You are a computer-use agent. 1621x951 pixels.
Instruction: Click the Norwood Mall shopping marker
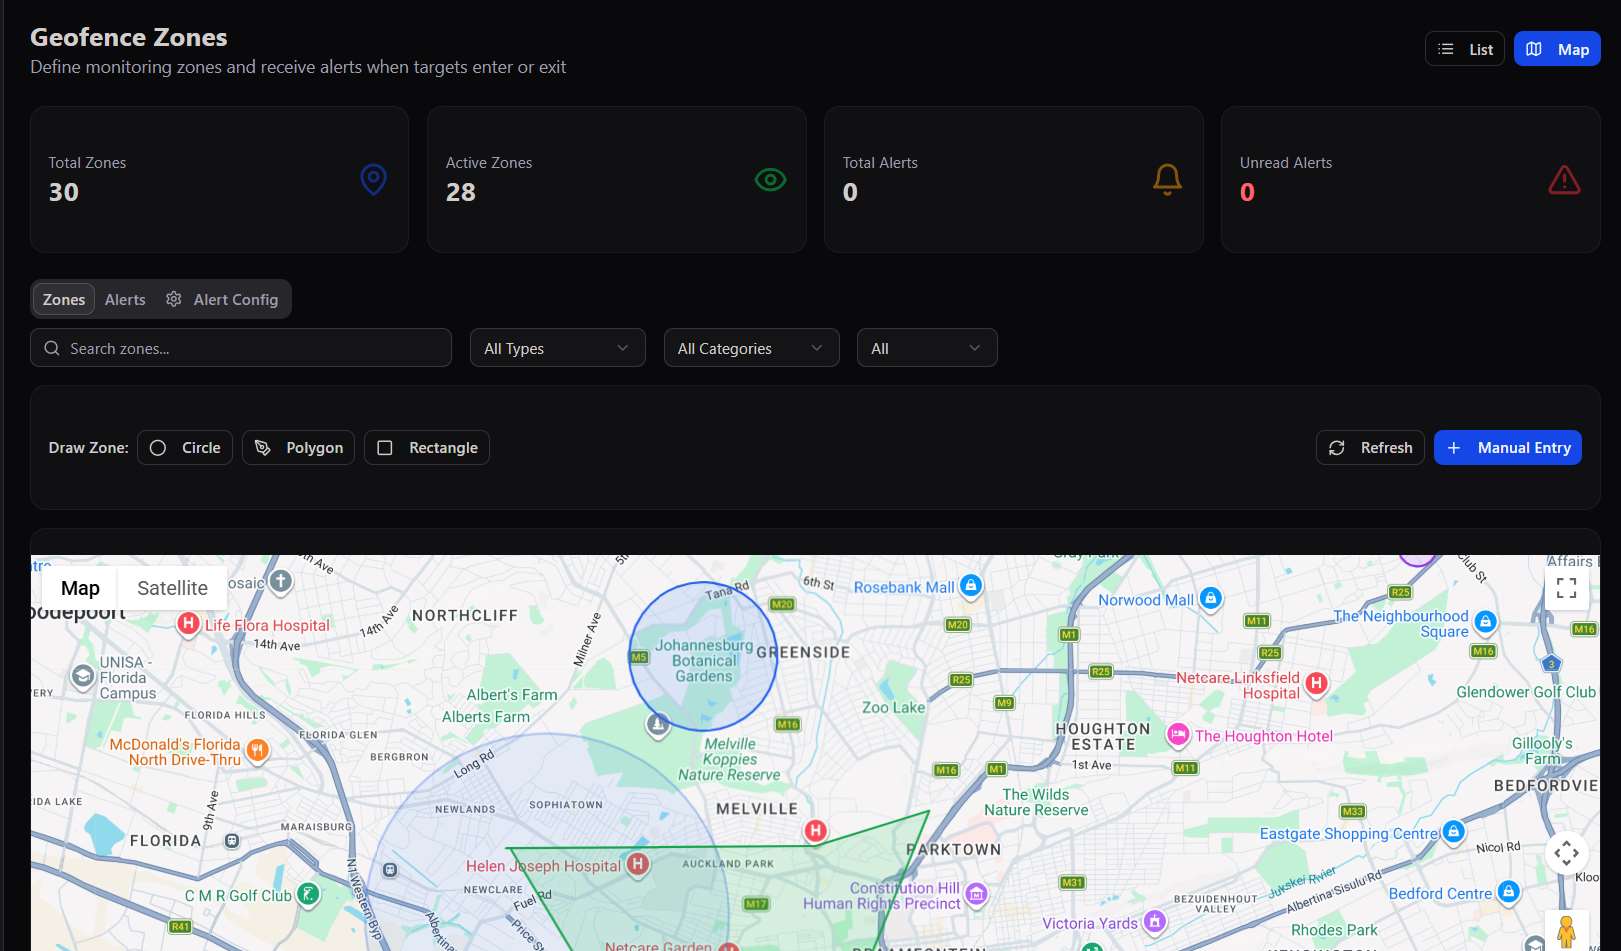(x=1210, y=599)
